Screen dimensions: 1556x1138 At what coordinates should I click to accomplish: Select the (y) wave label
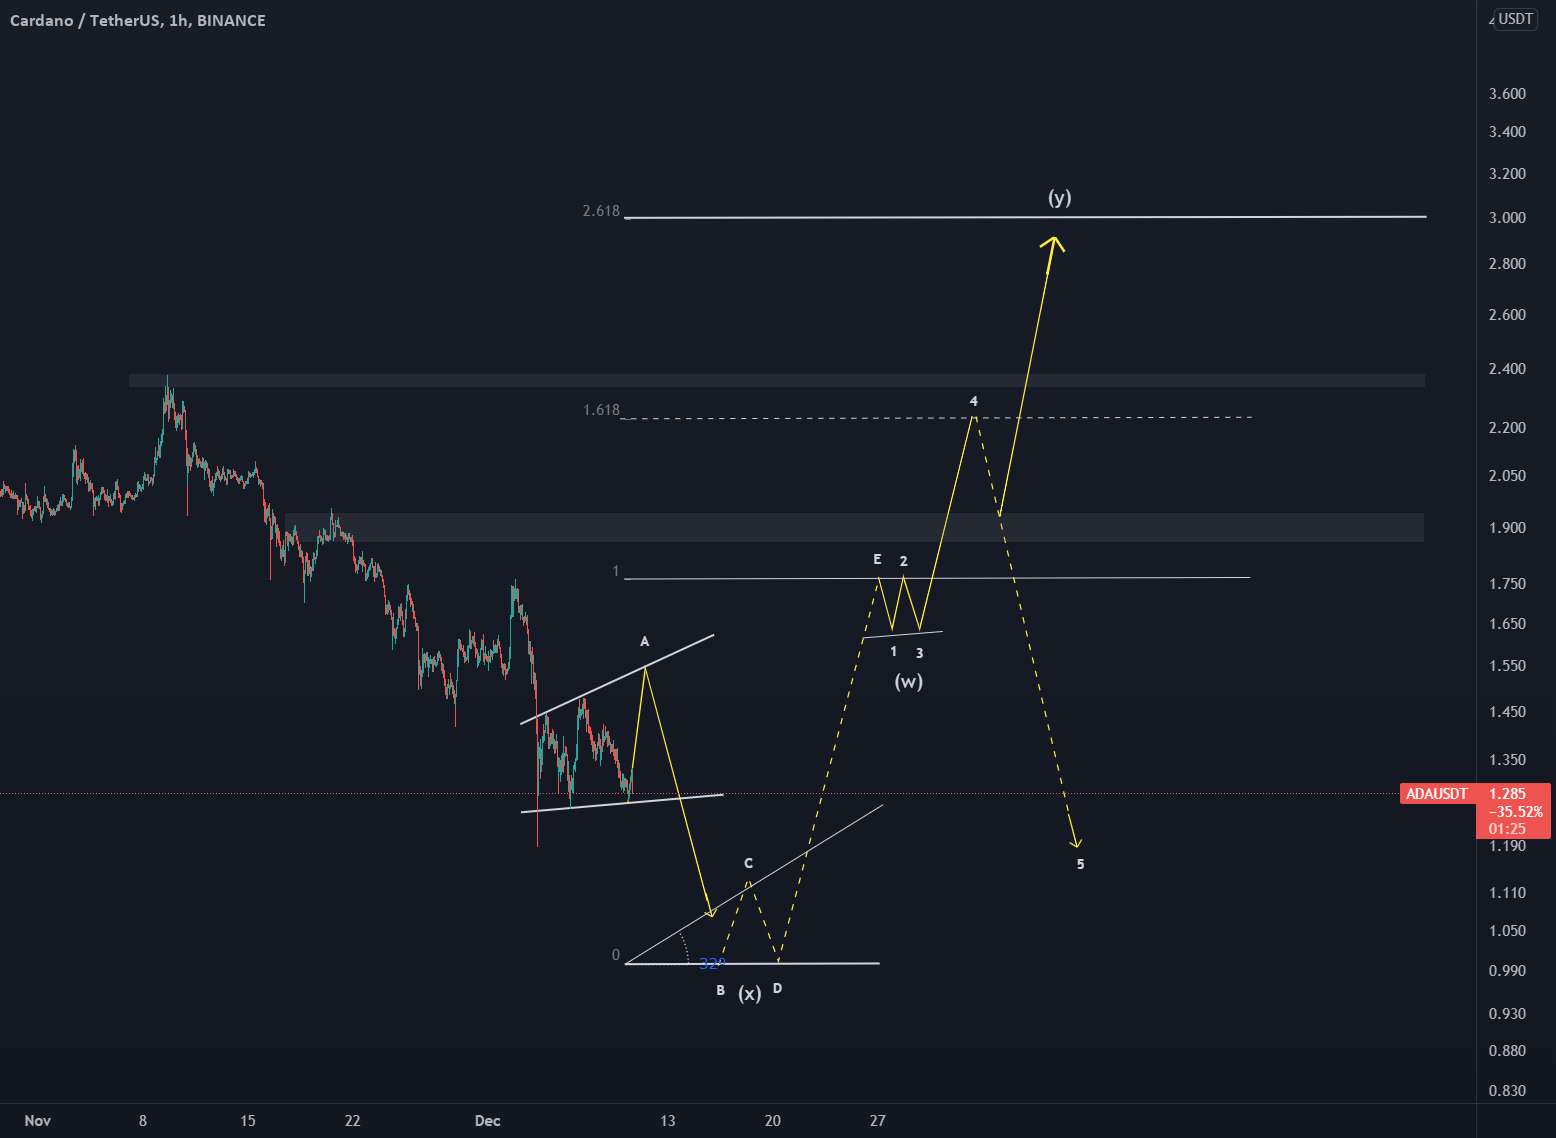click(1060, 197)
